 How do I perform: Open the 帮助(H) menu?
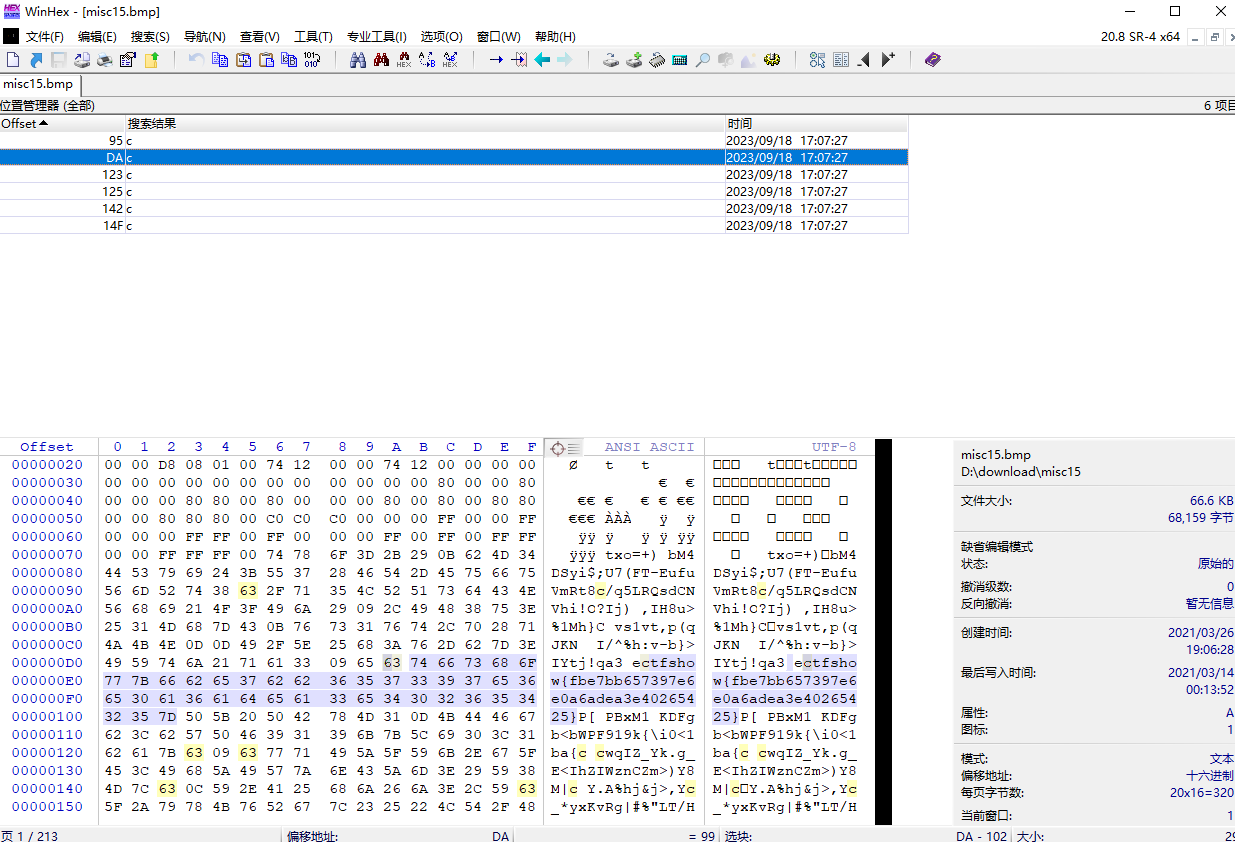coord(556,37)
